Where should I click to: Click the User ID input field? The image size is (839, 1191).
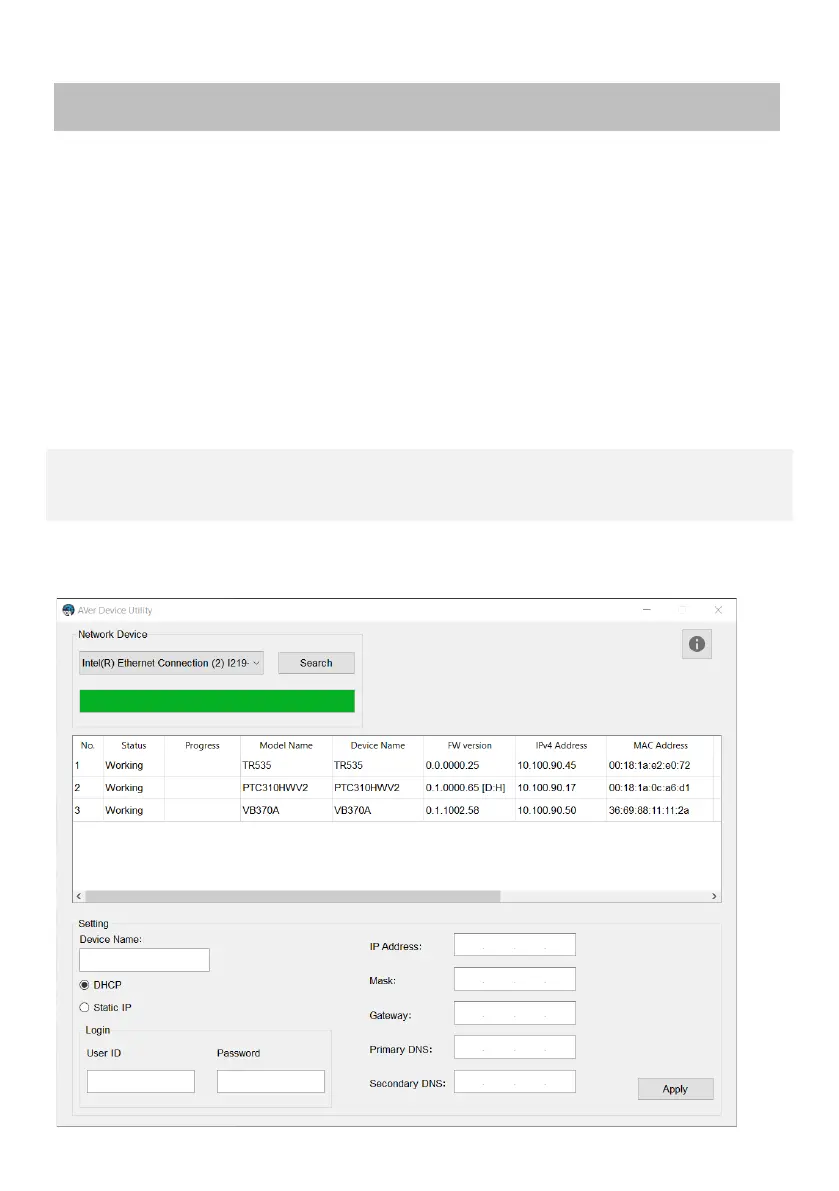tap(140, 1082)
